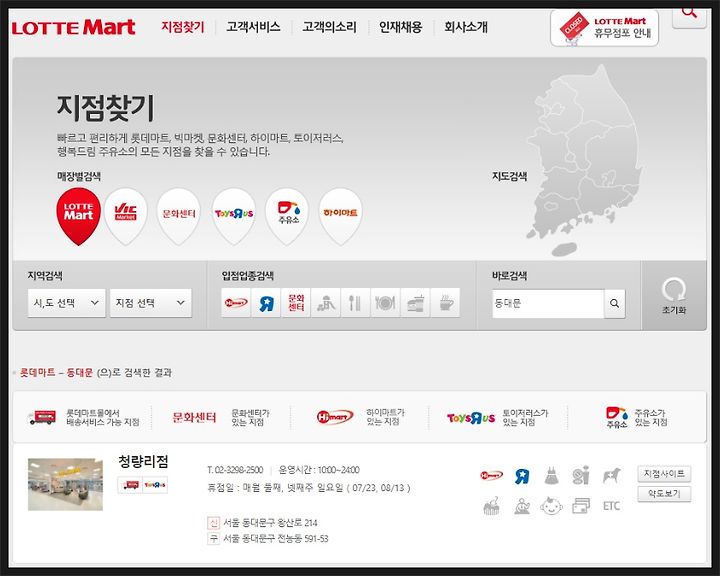Select the 주유소 gas station pin
The height and width of the screenshot is (576, 720).
(287, 216)
